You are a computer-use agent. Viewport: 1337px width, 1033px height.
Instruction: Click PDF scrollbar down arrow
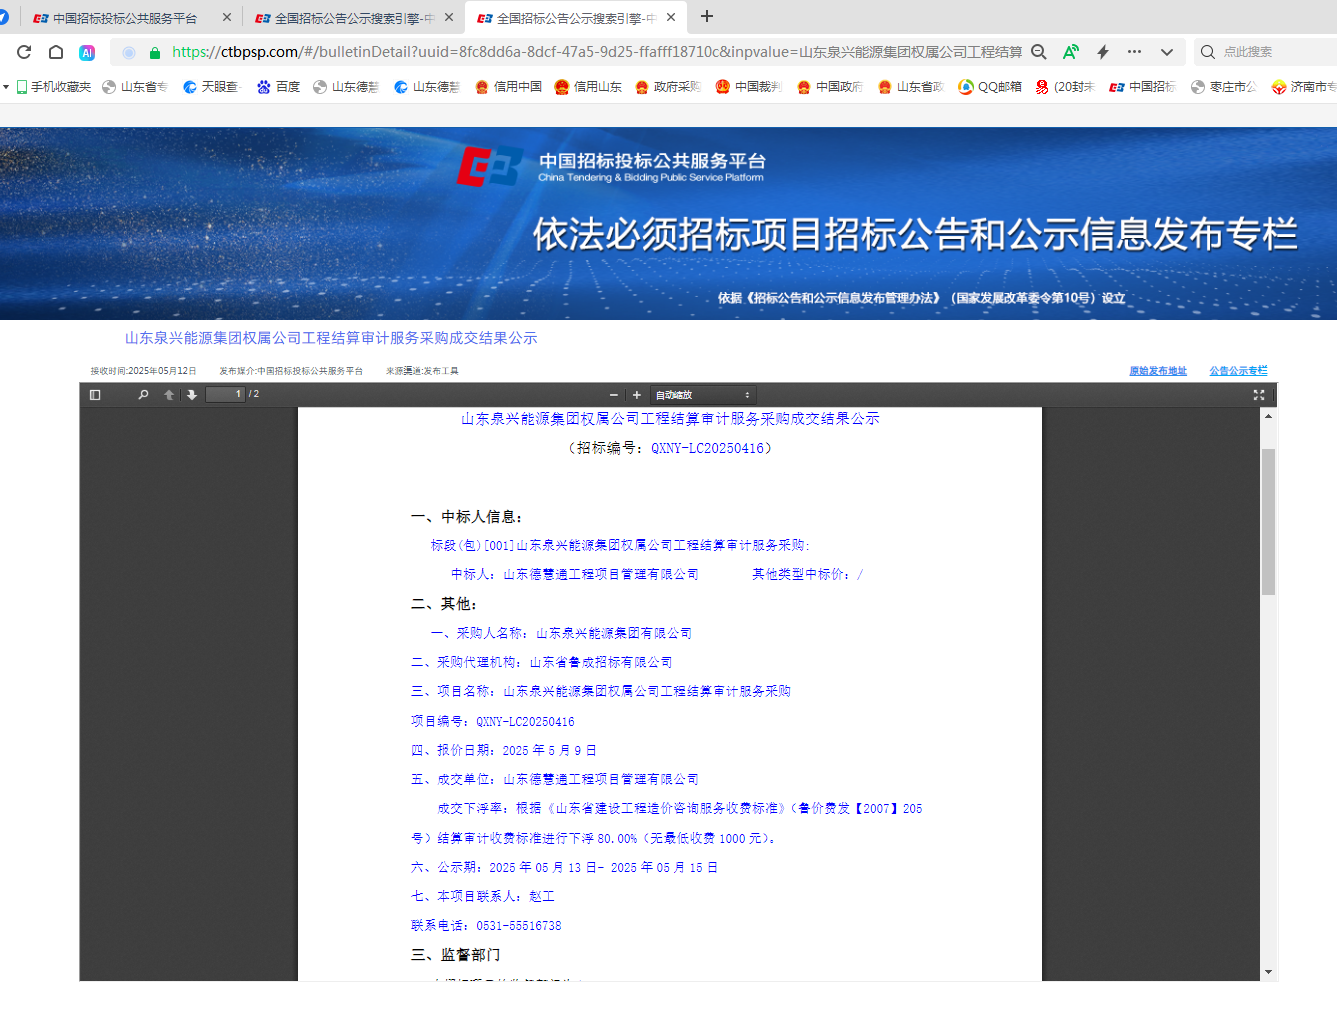point(1268,972)
